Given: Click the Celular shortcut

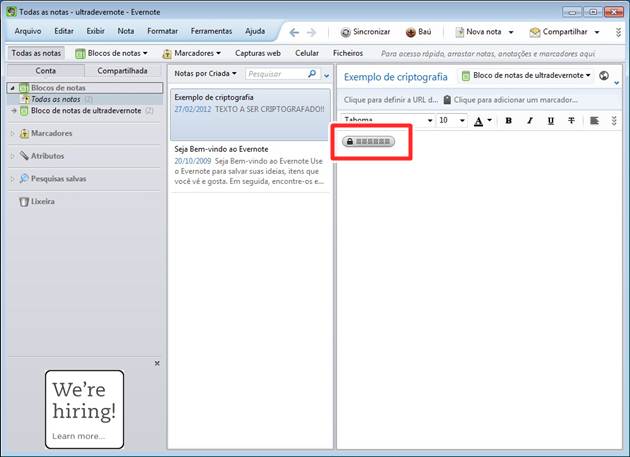Looking at the screenshot, I should (x=307, y=53).
